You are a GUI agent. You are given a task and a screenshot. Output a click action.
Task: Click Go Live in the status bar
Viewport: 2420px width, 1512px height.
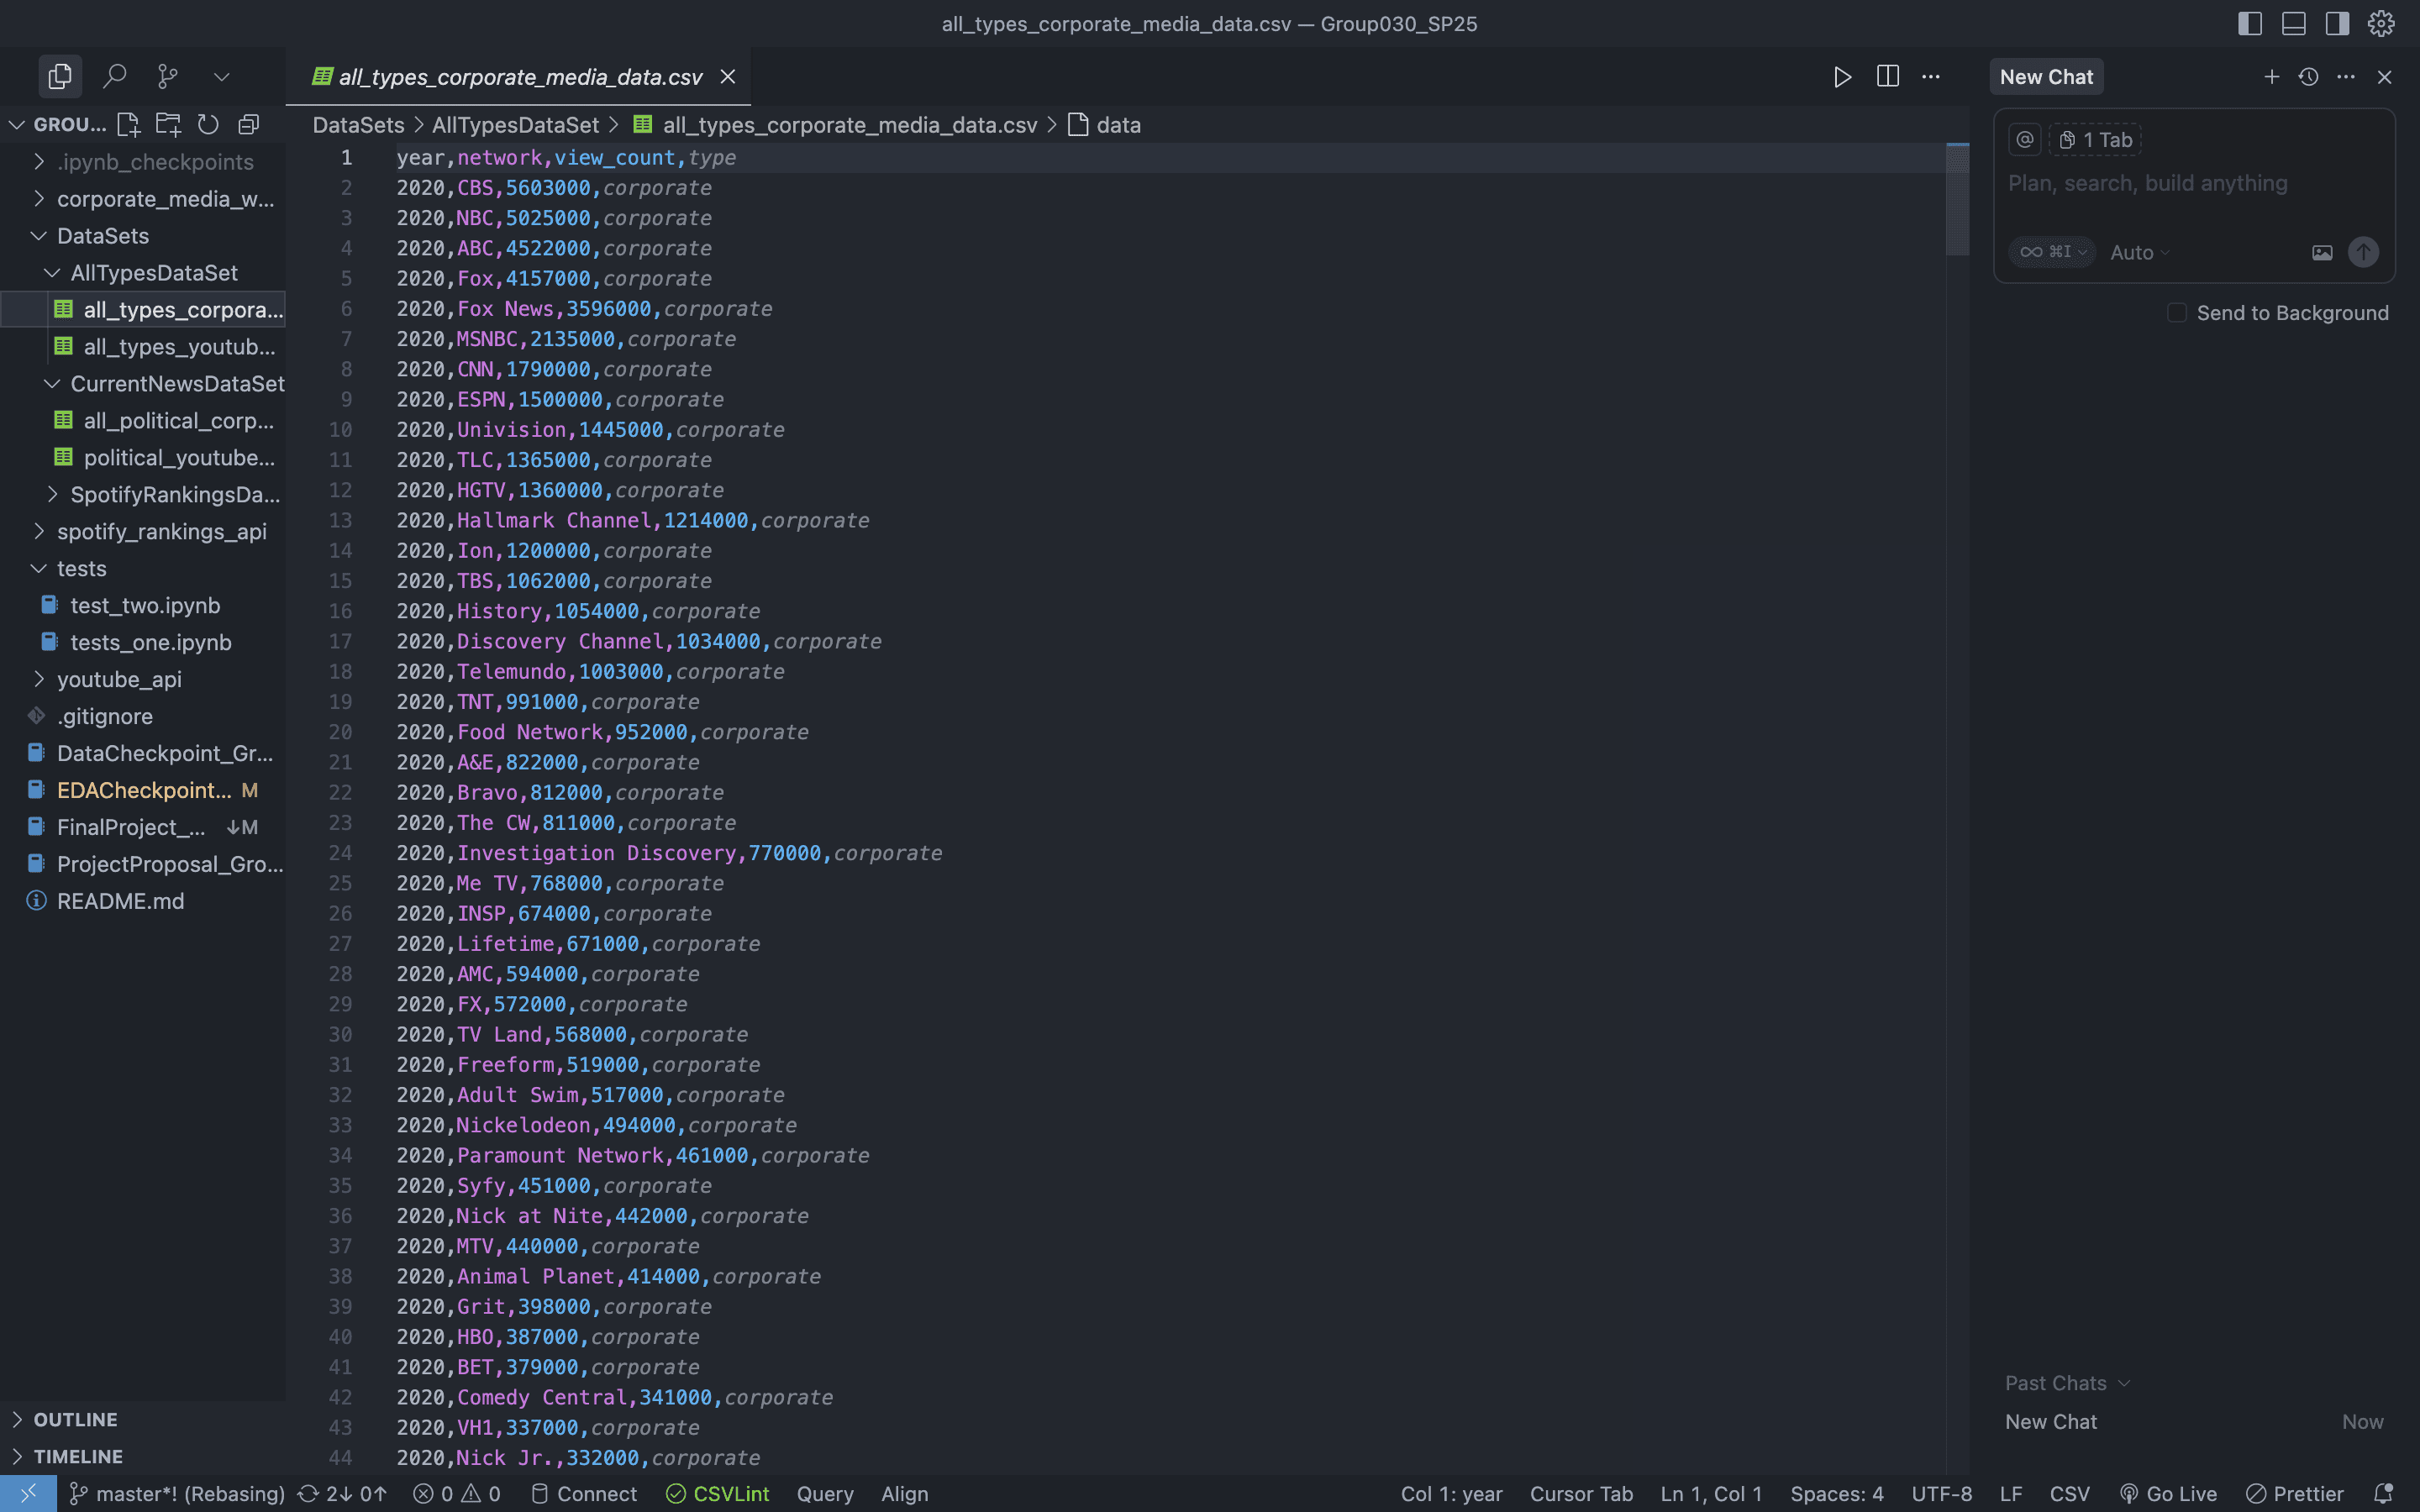click(x=2168, y=1494)
